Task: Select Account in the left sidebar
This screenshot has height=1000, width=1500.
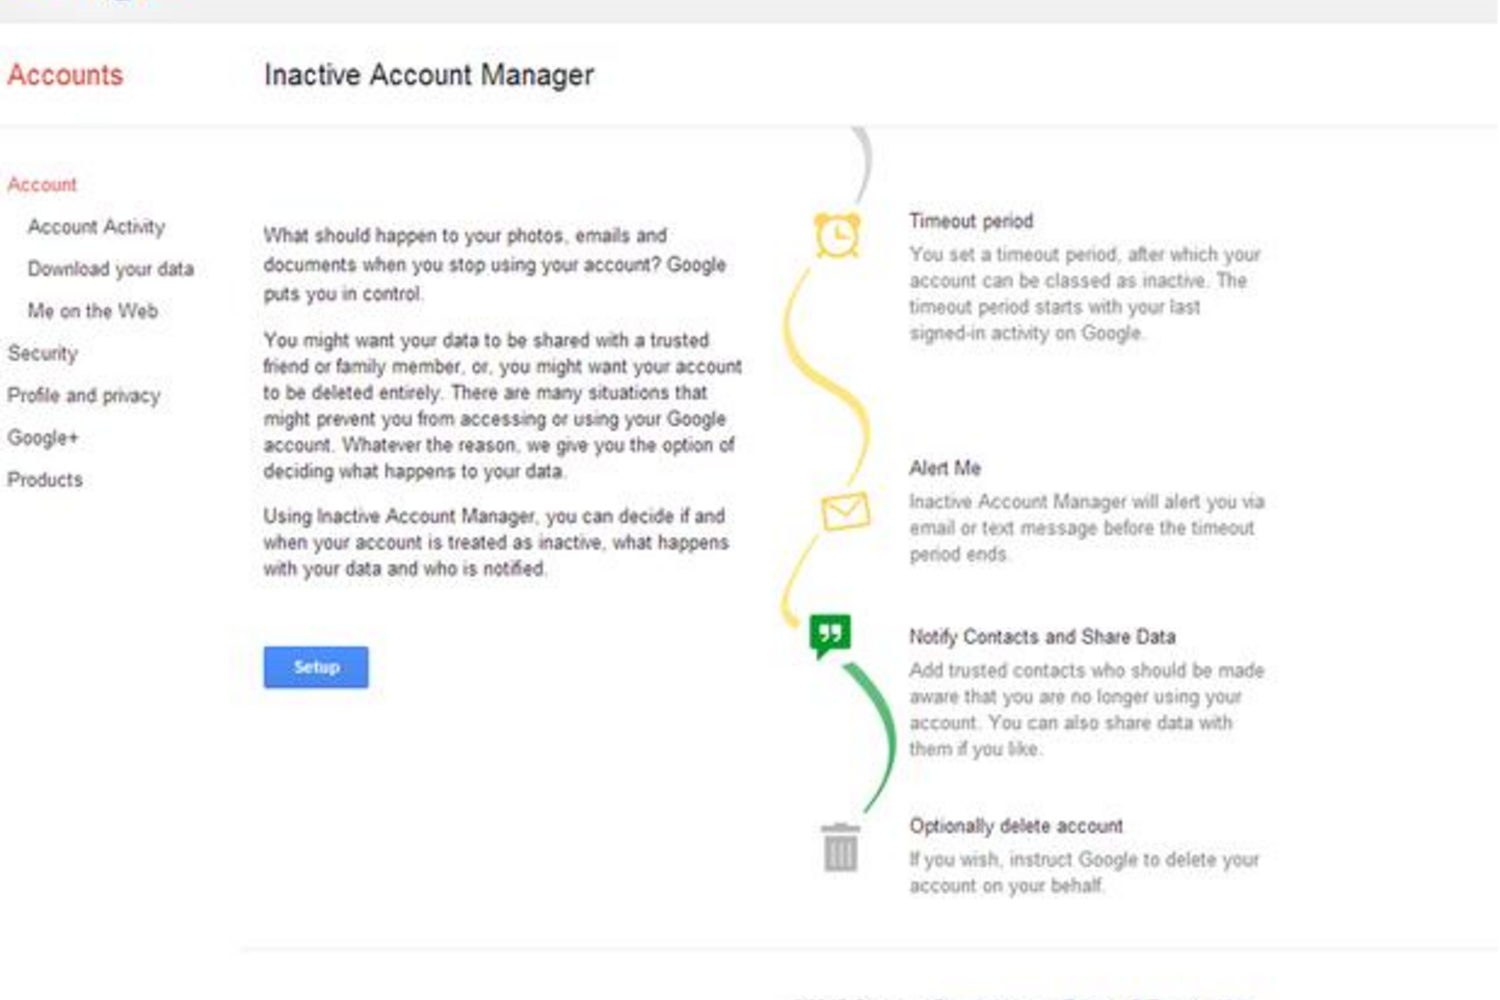Action: (42, 185)
